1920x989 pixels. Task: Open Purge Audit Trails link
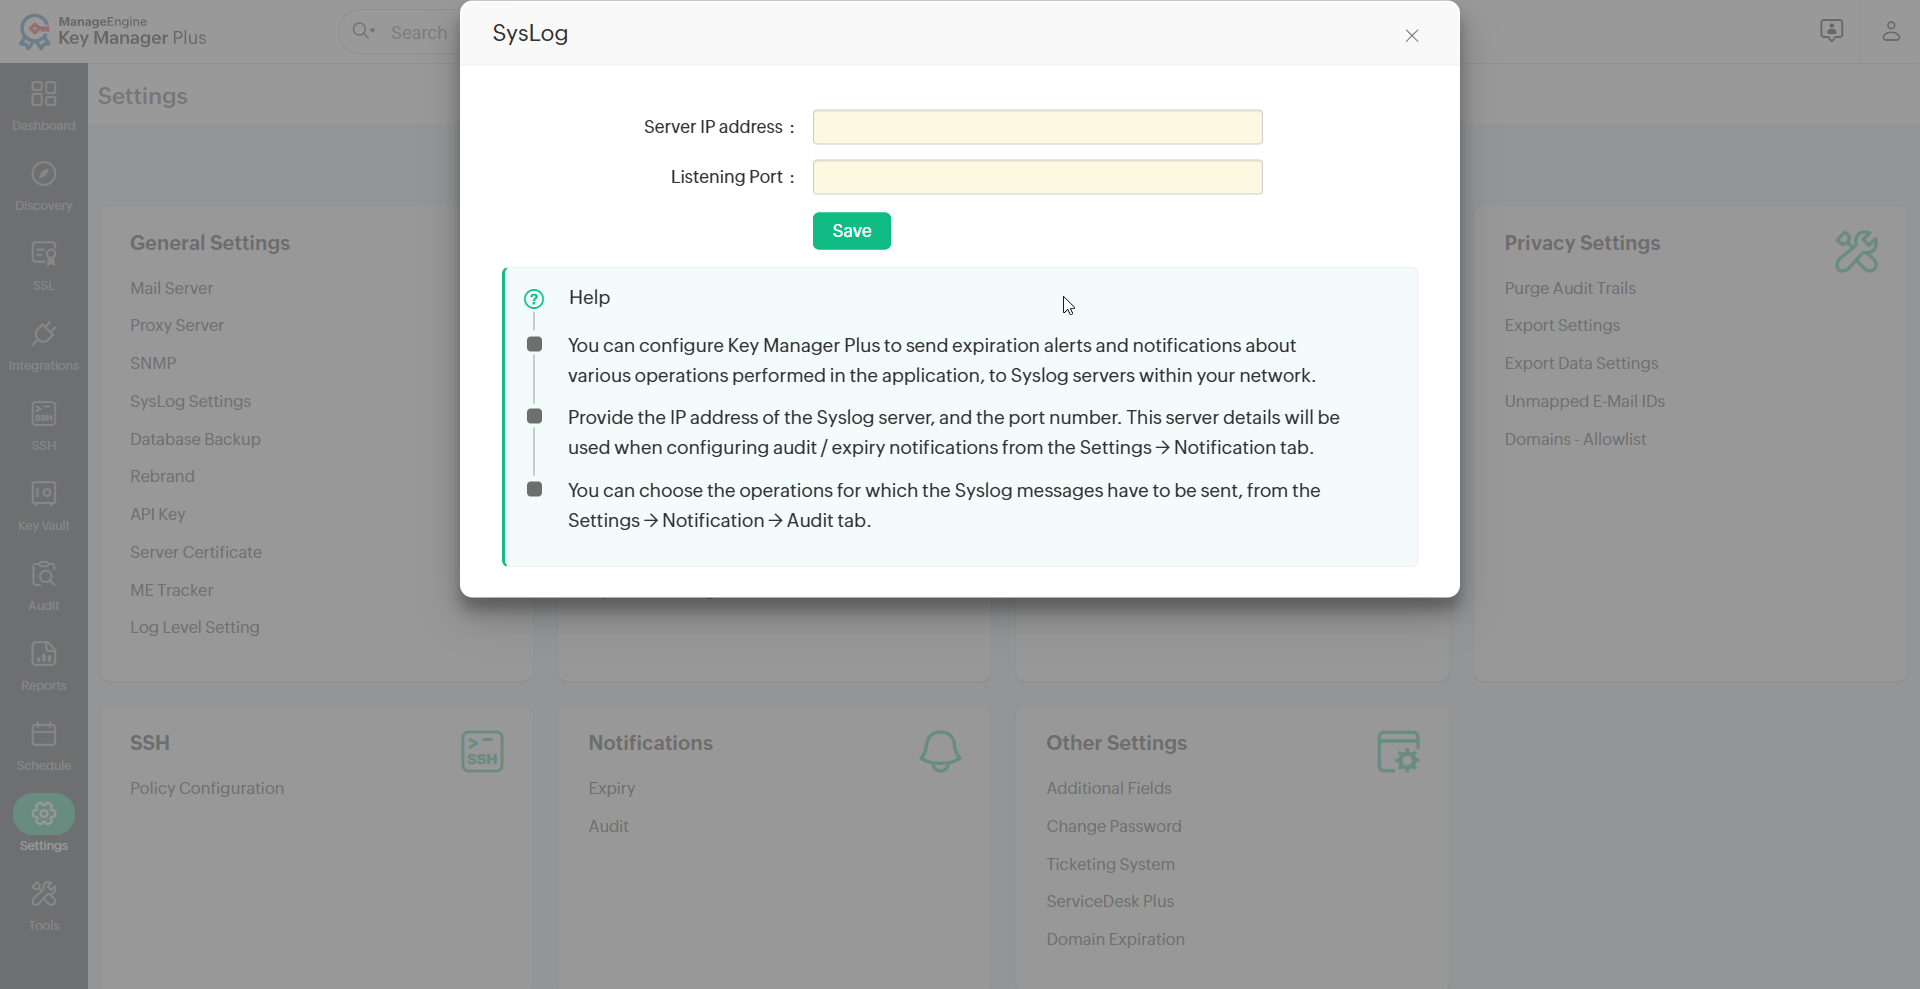(x=1570, y=288)
